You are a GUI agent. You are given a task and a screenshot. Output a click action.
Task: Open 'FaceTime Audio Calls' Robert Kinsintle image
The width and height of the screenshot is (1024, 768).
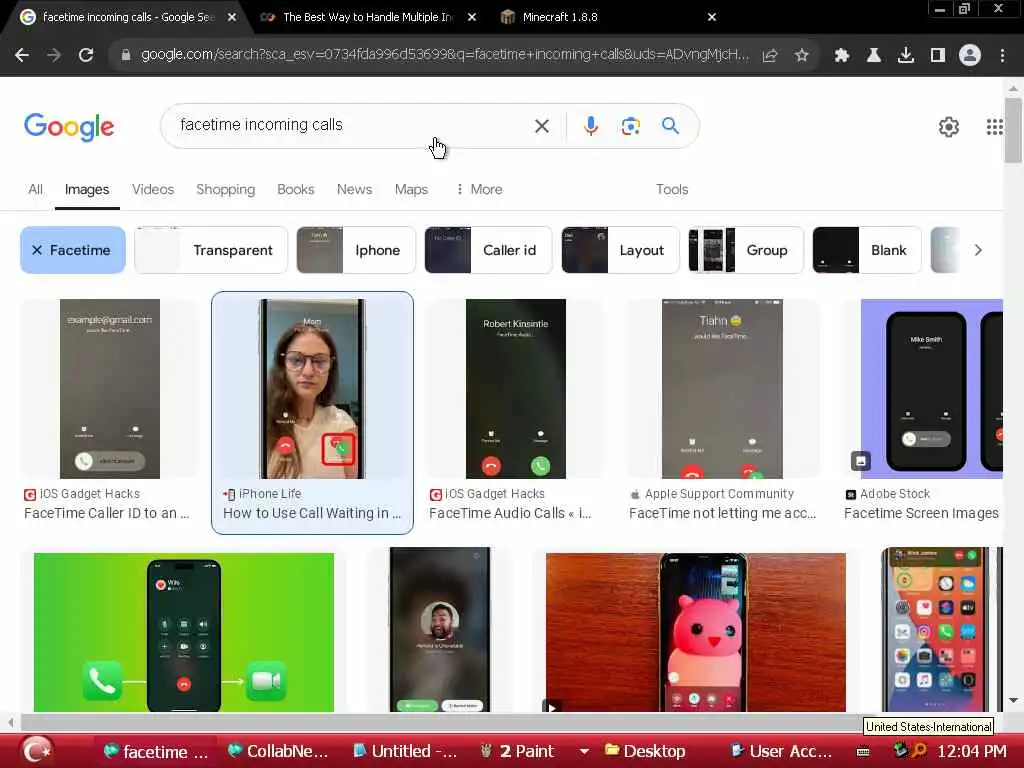coord(515,389)
